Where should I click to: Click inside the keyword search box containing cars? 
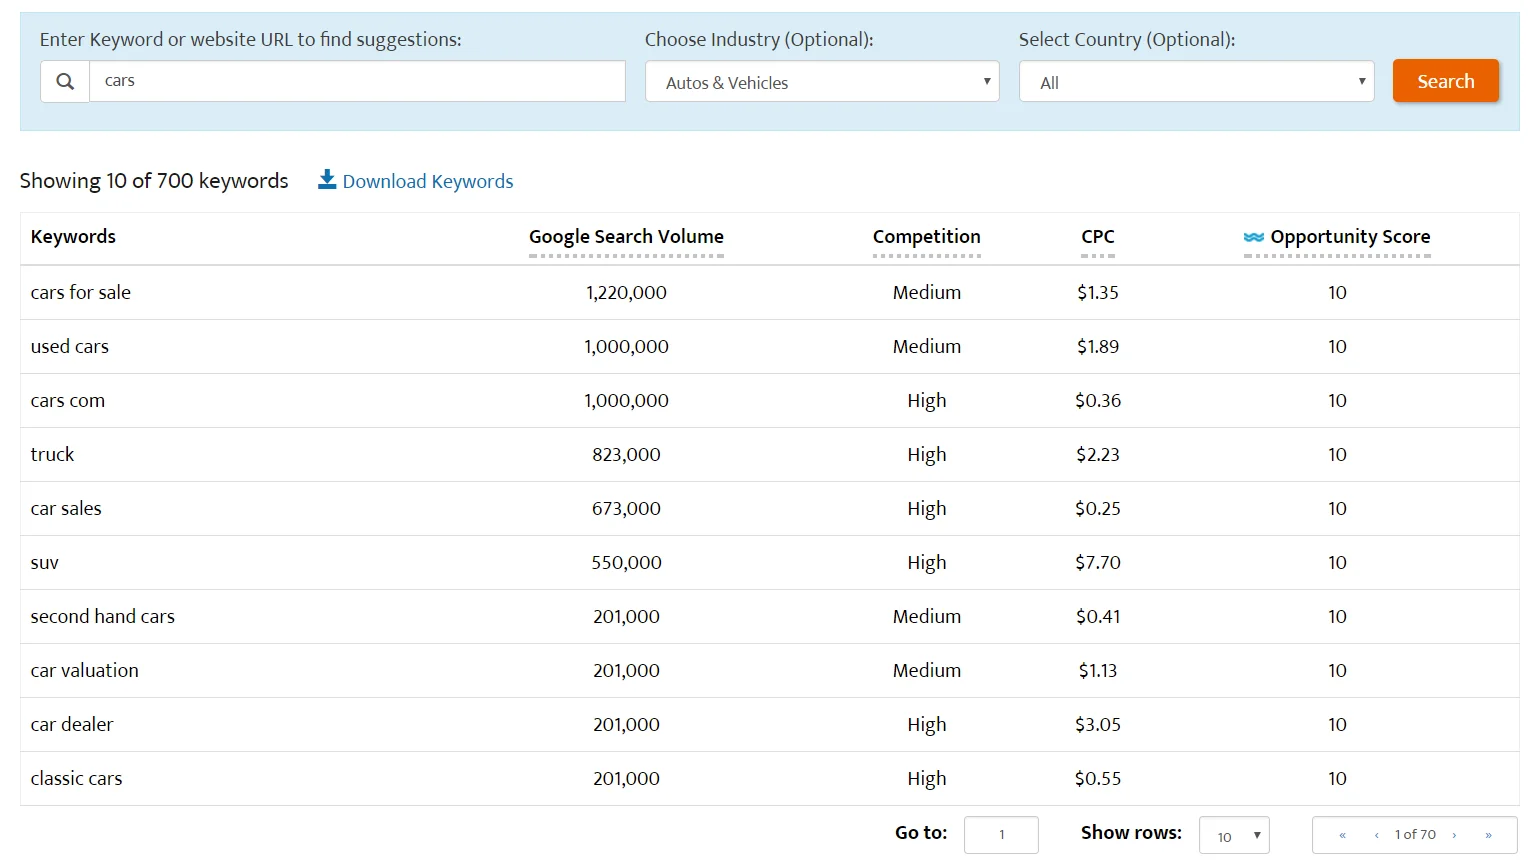click(x=358, y=81)
